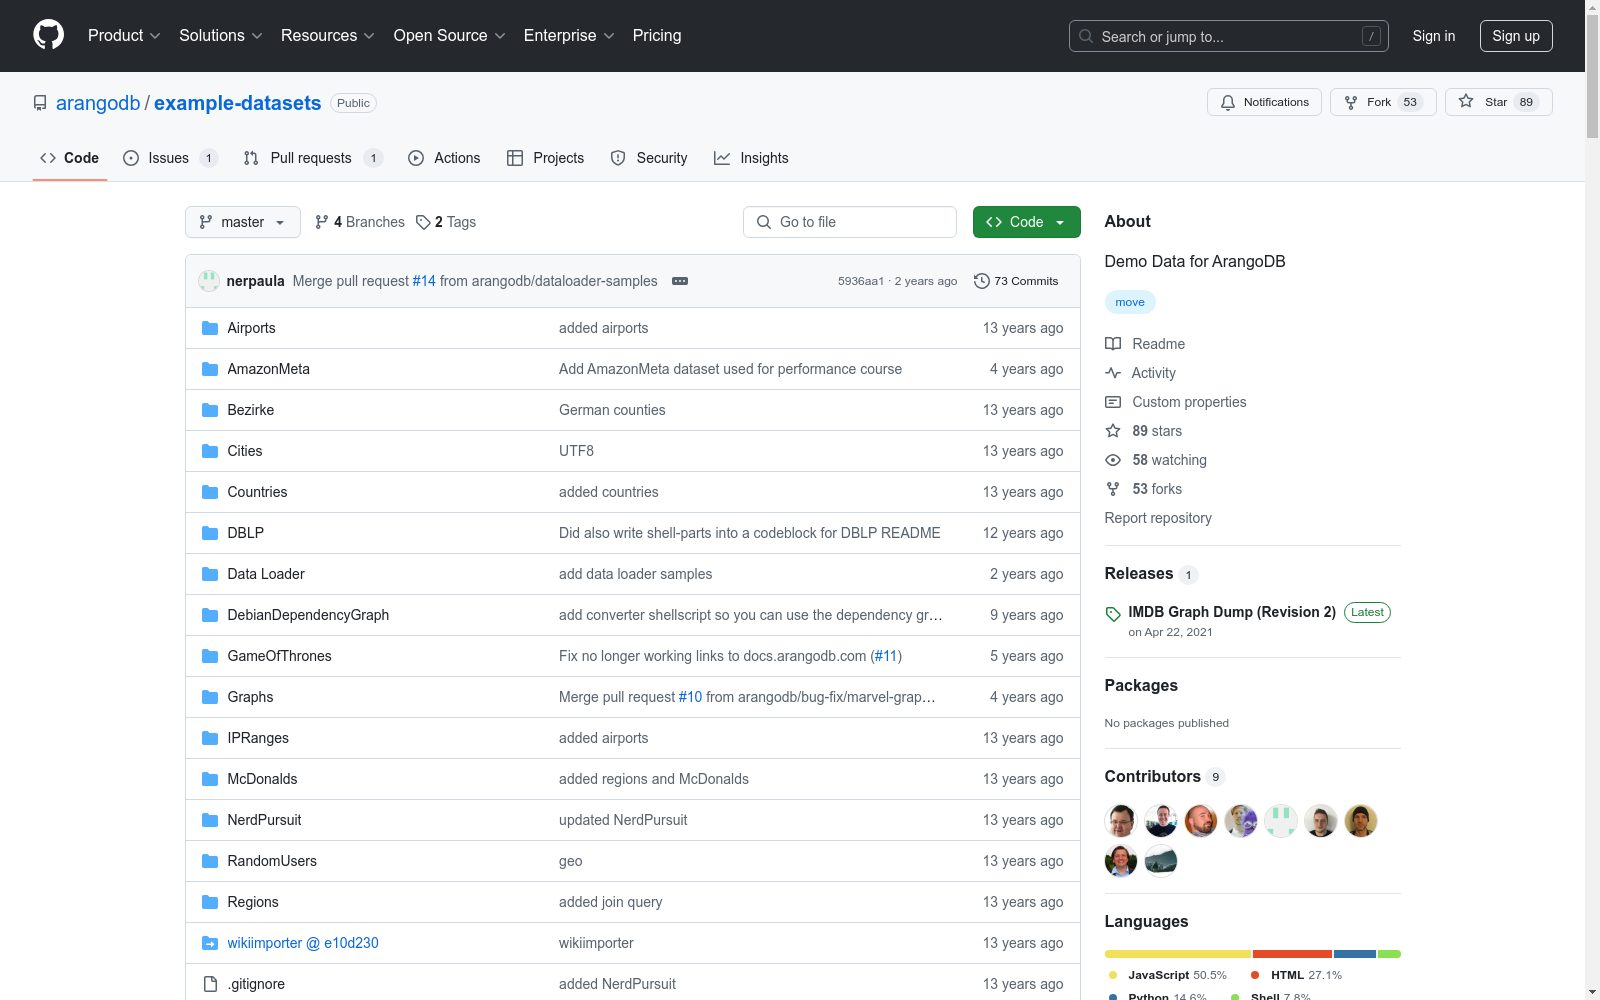Click the commit history clock icon
Screen dimensions: 1600x1000
coord(982,281)
